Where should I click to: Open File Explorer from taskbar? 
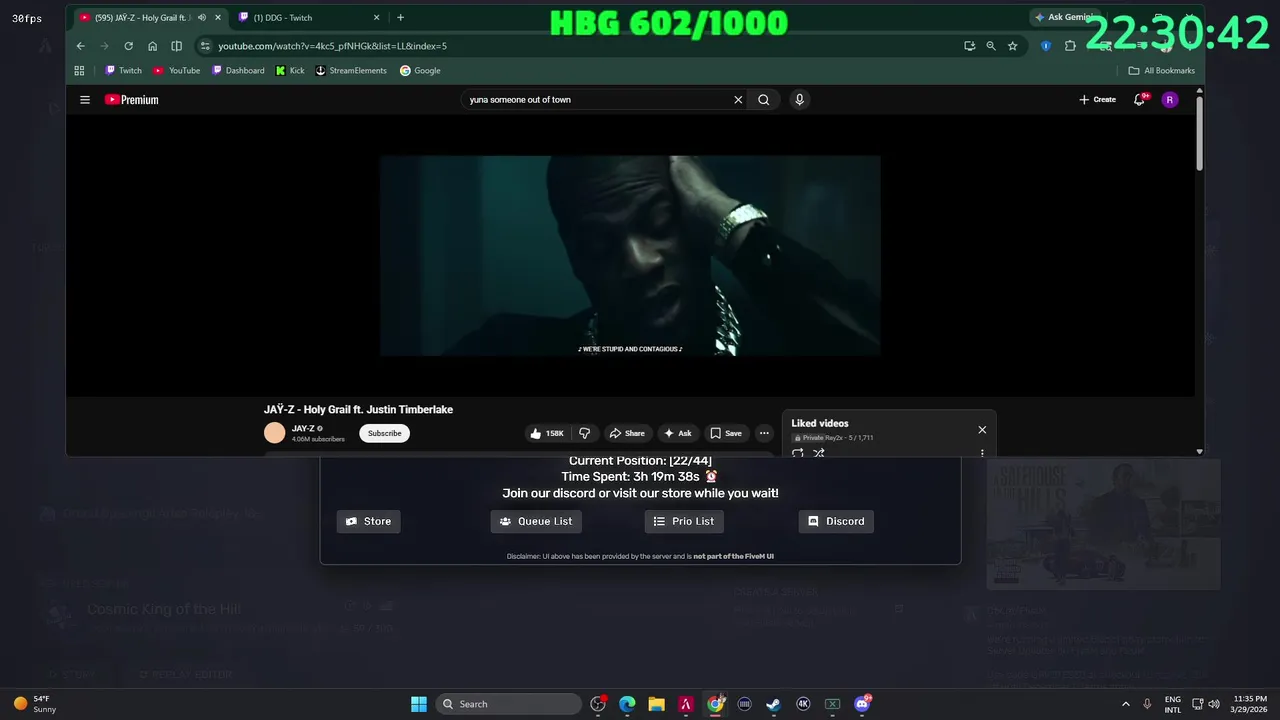coord(656,704)
